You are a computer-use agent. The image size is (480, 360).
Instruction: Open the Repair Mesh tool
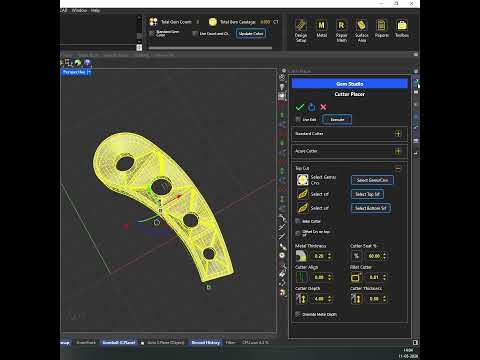341,30
